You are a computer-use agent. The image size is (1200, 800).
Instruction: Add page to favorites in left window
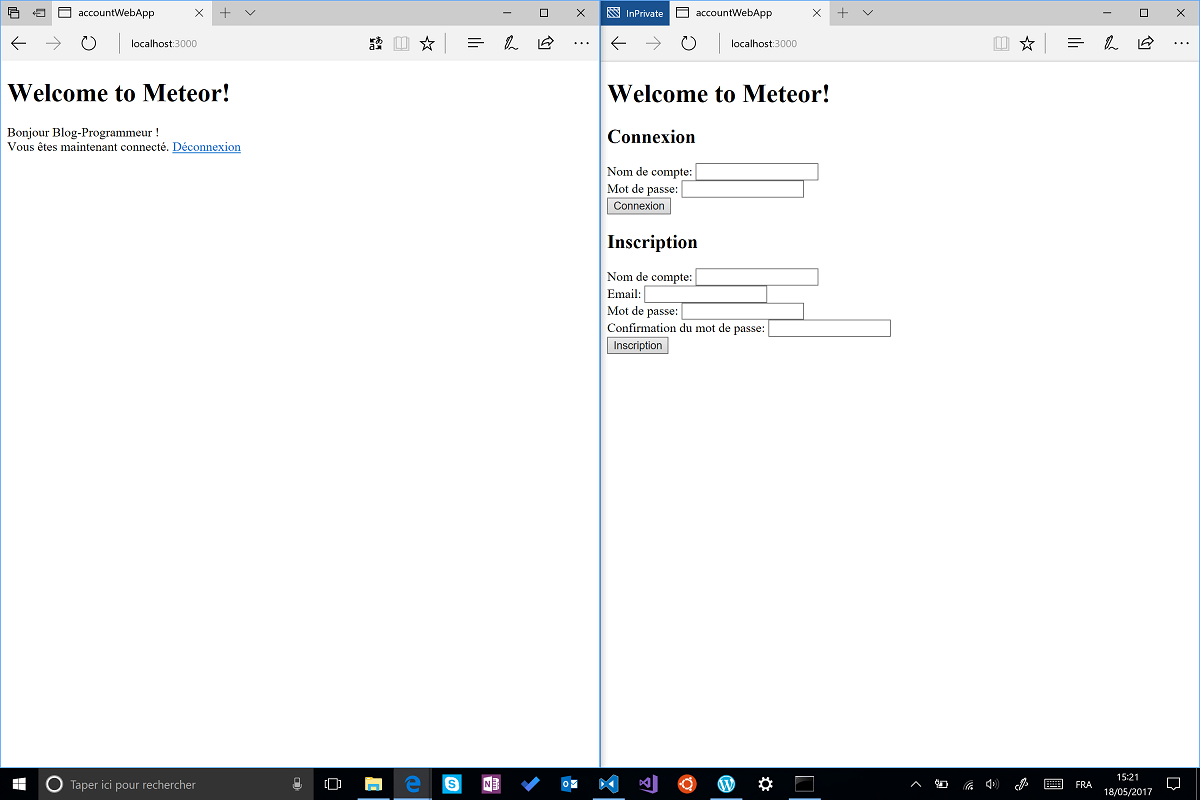point(427,43)
